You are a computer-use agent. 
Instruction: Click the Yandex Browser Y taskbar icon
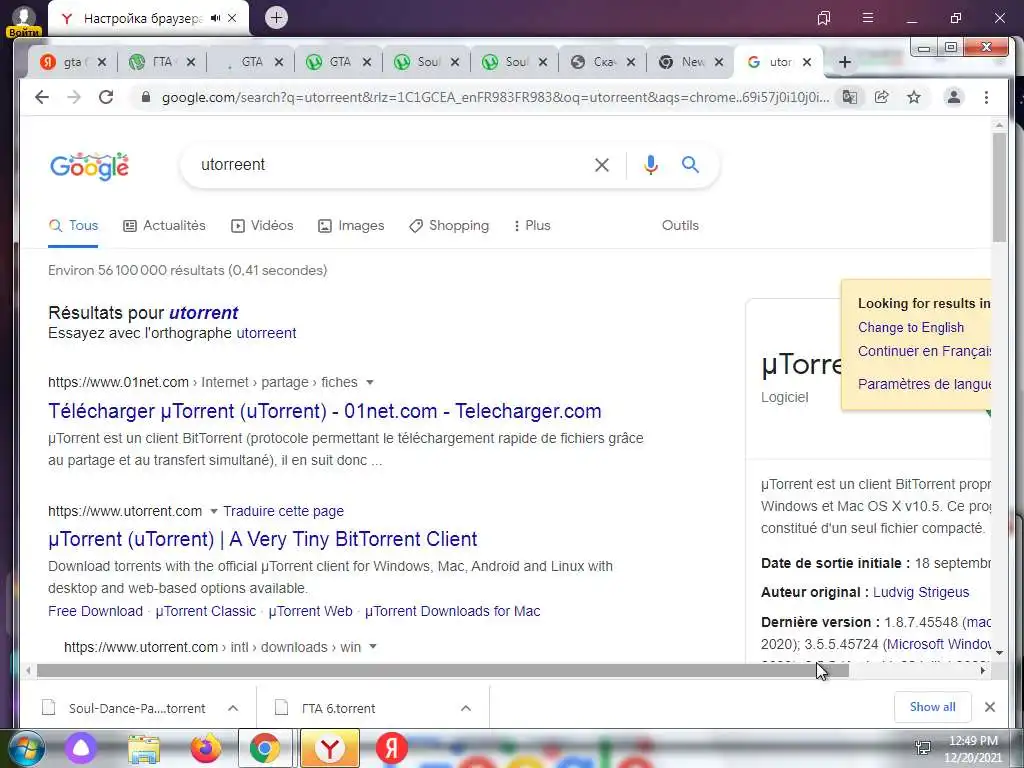coord(330,748)
